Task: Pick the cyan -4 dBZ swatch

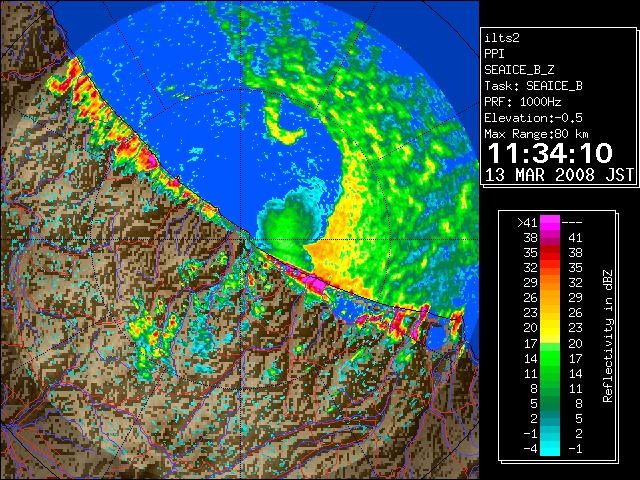Action: click(550, 448)
